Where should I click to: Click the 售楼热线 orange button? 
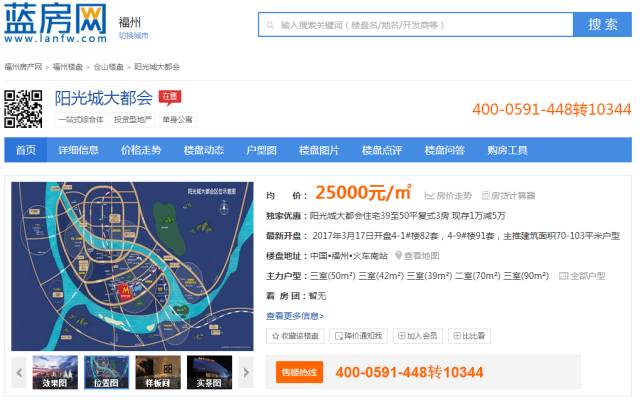[x=299, y=372]
